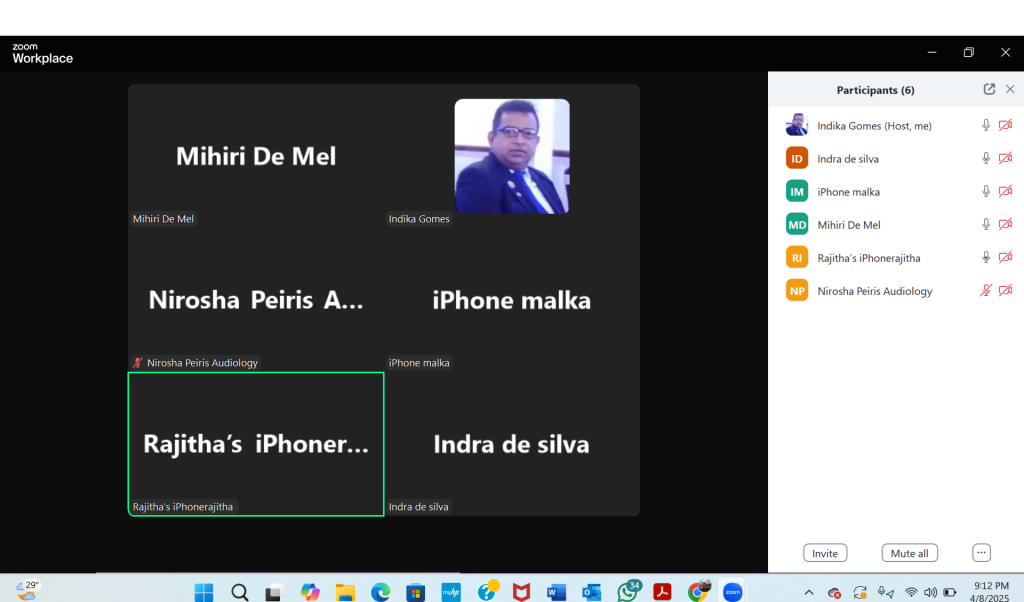Image resolution: width=1024 pixels, height=602 pixels.
Task: Open Task View on the taskbar
Action: coord(274,592)
